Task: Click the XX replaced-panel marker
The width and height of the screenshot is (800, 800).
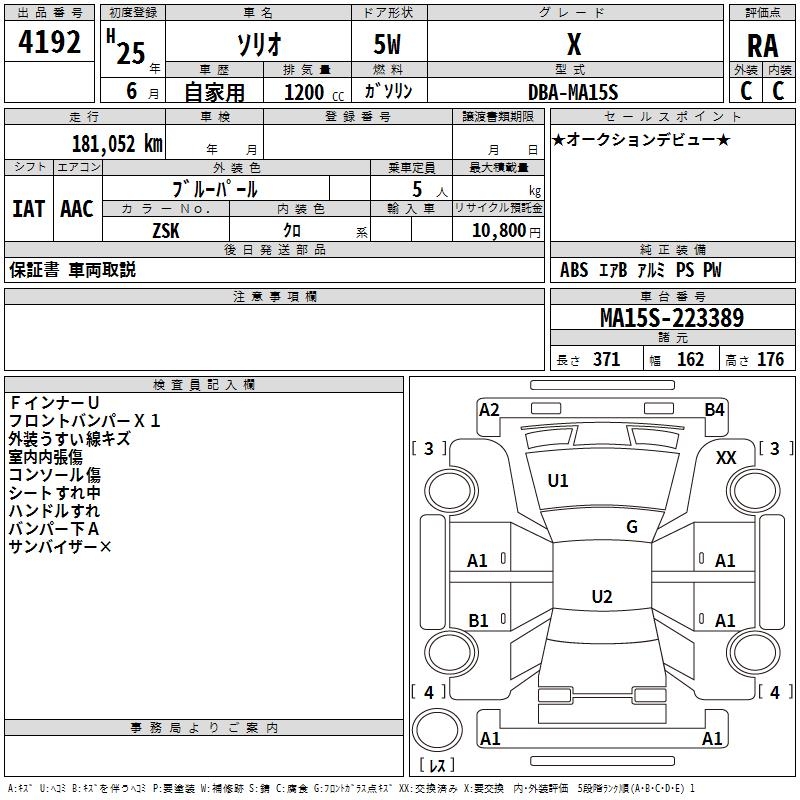Action: pos(726,457)
